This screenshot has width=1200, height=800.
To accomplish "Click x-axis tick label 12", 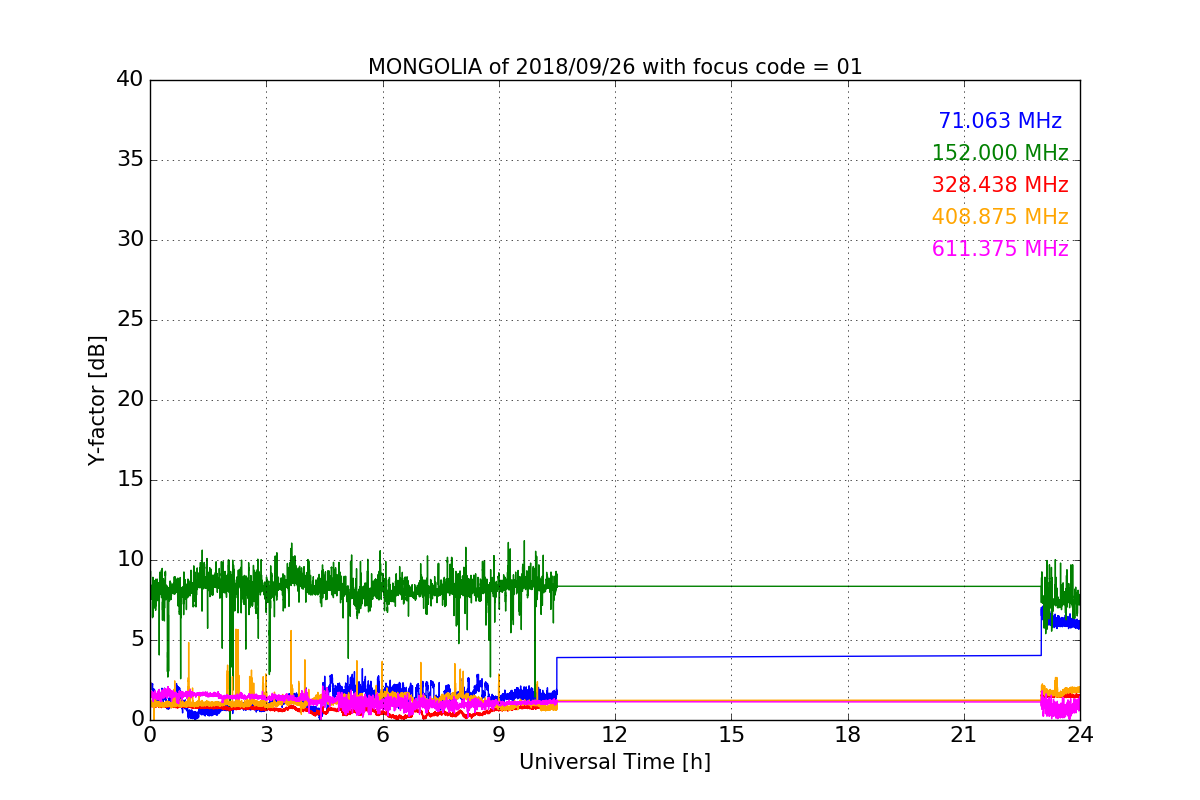I will point(615,735).
